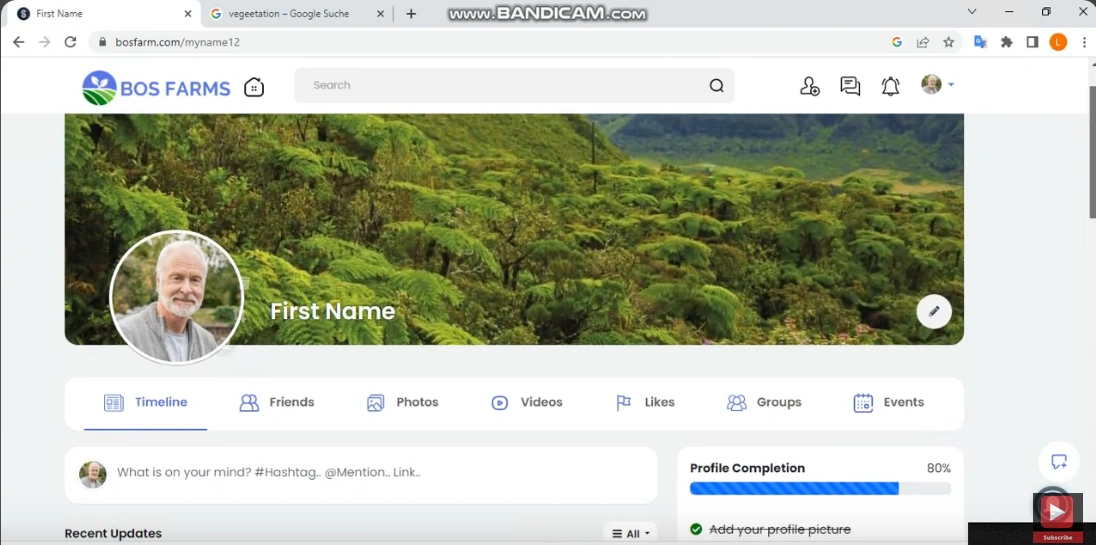Click the 80% completion value
1096x545 pixels.
point(939,468)
